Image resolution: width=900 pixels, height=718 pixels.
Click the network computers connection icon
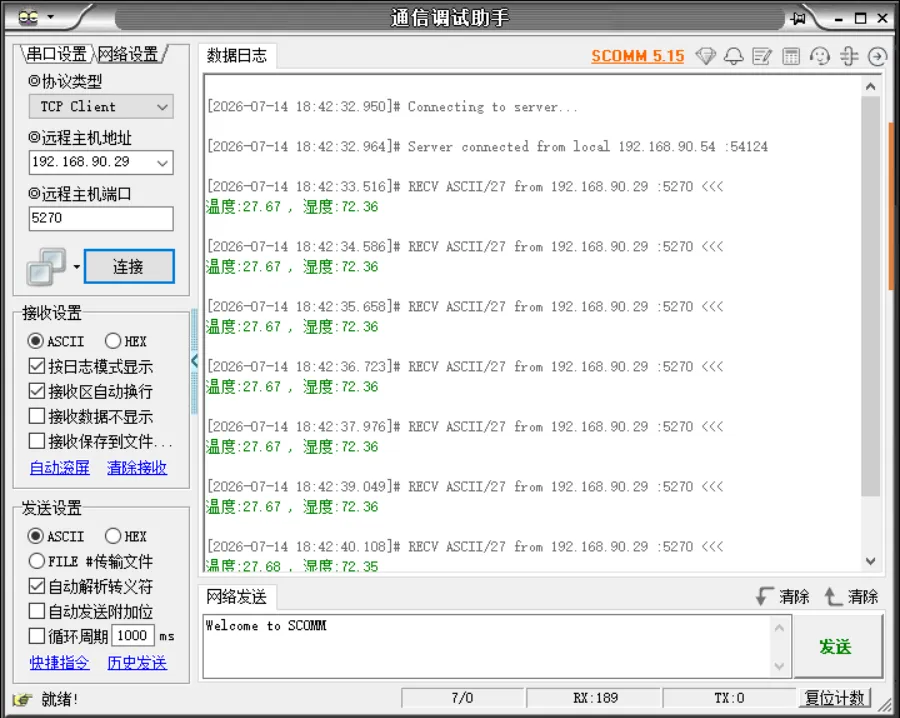[x=46, y=267]
